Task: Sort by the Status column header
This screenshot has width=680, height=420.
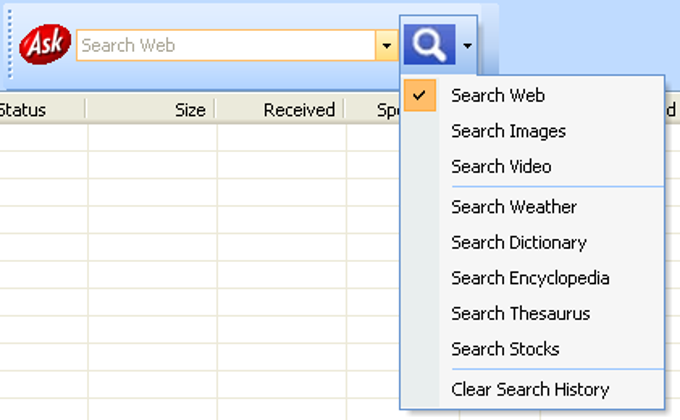Action: (42, 109)
